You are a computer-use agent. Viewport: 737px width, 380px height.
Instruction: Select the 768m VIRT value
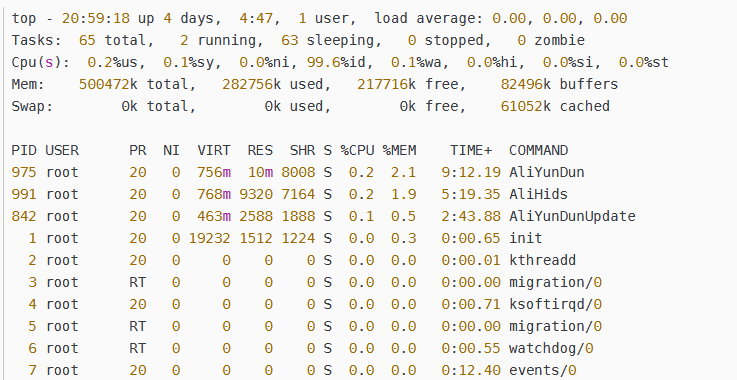[x=214, y=194]
